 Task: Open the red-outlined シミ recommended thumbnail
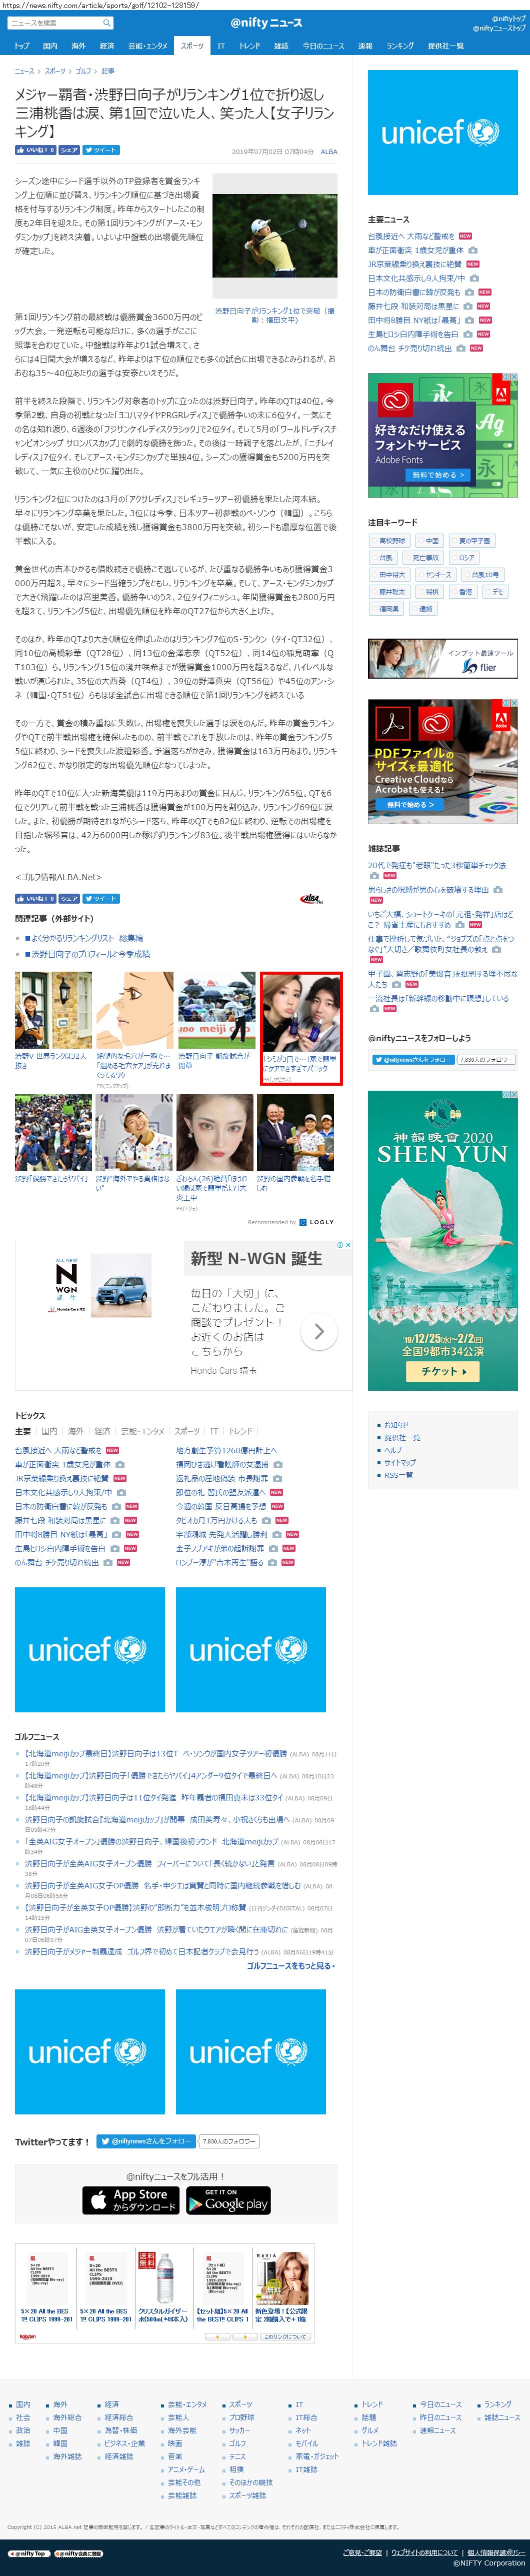point(301,1028)
